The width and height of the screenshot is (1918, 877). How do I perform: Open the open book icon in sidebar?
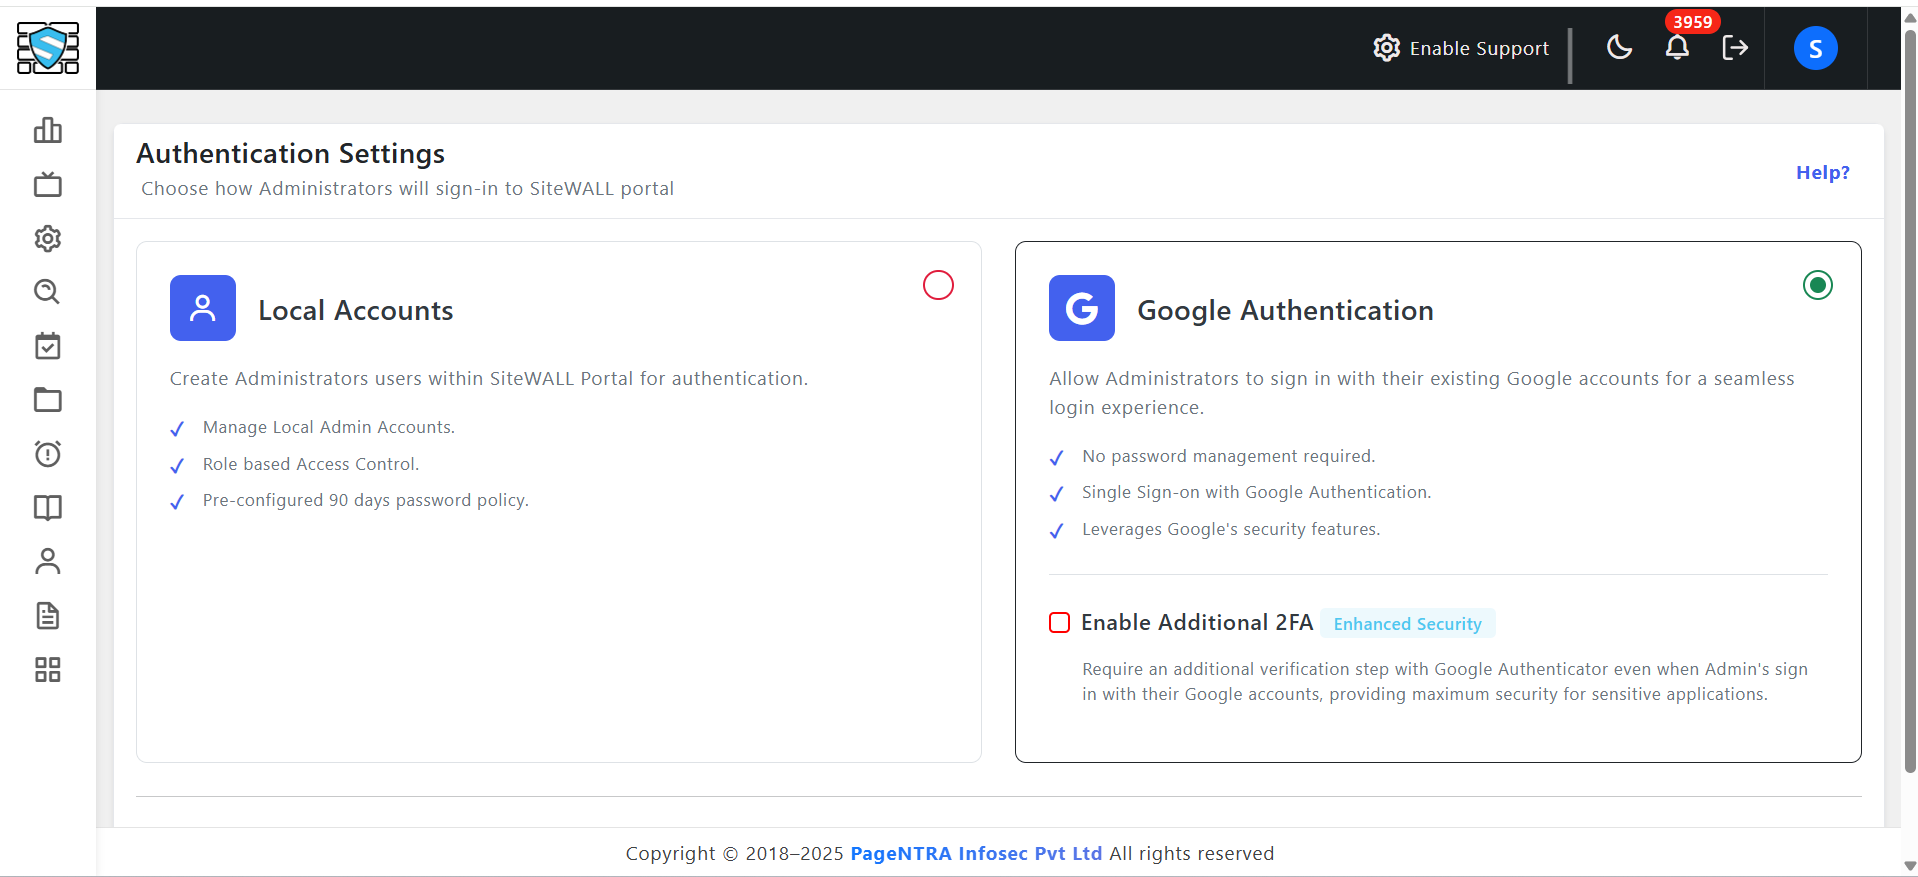pyautogui.click(x=48, y=508)
